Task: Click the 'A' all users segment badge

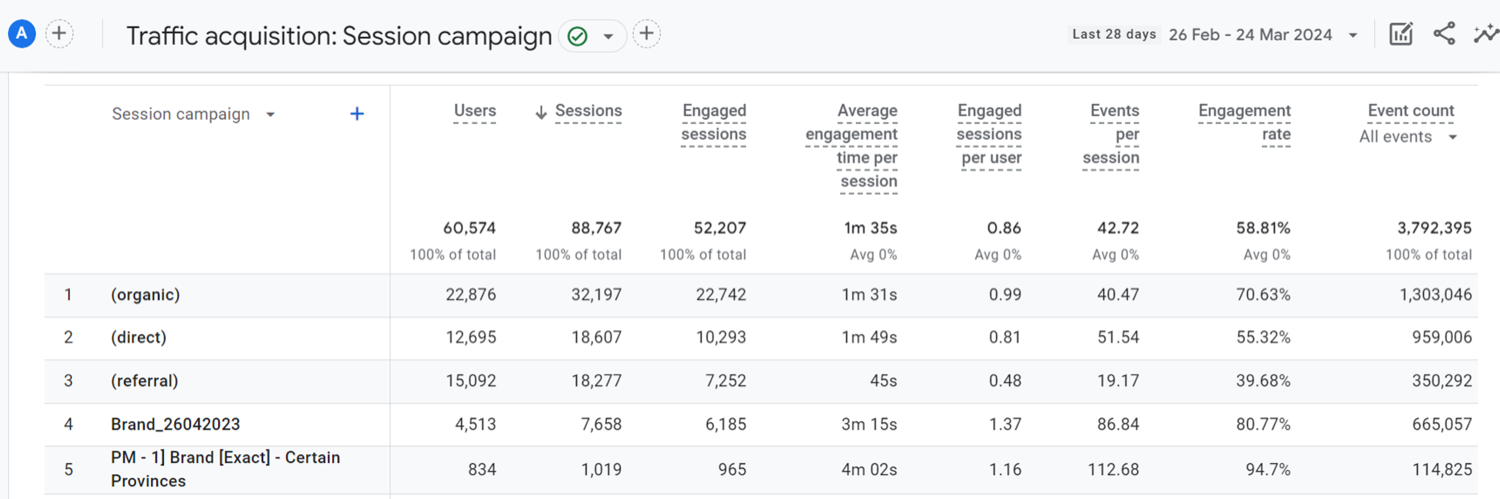Action: click(22, 34)
